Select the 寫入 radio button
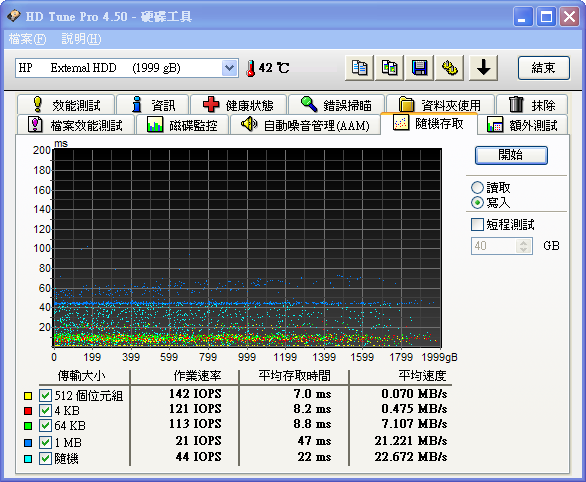Image resolution: width=586 pixels, height=482 pixels. (x=477, y=203)
